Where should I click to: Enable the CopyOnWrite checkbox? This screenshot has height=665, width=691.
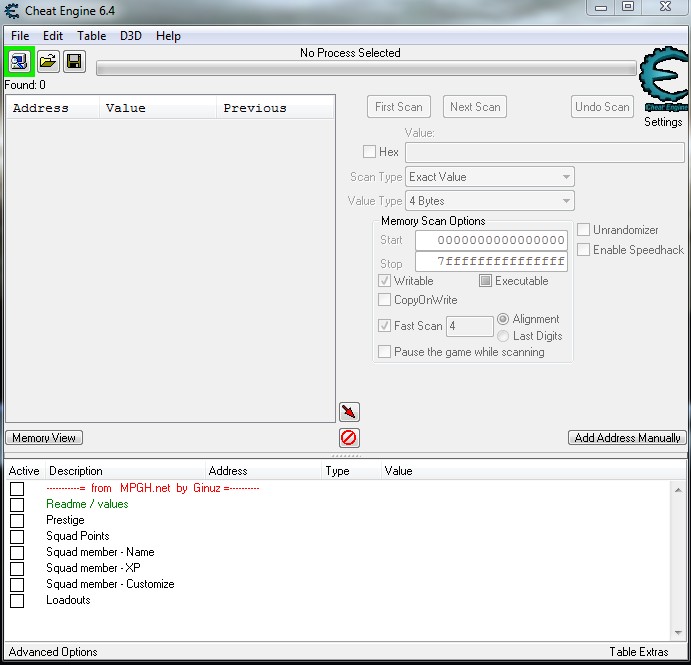tap(384, 300)
